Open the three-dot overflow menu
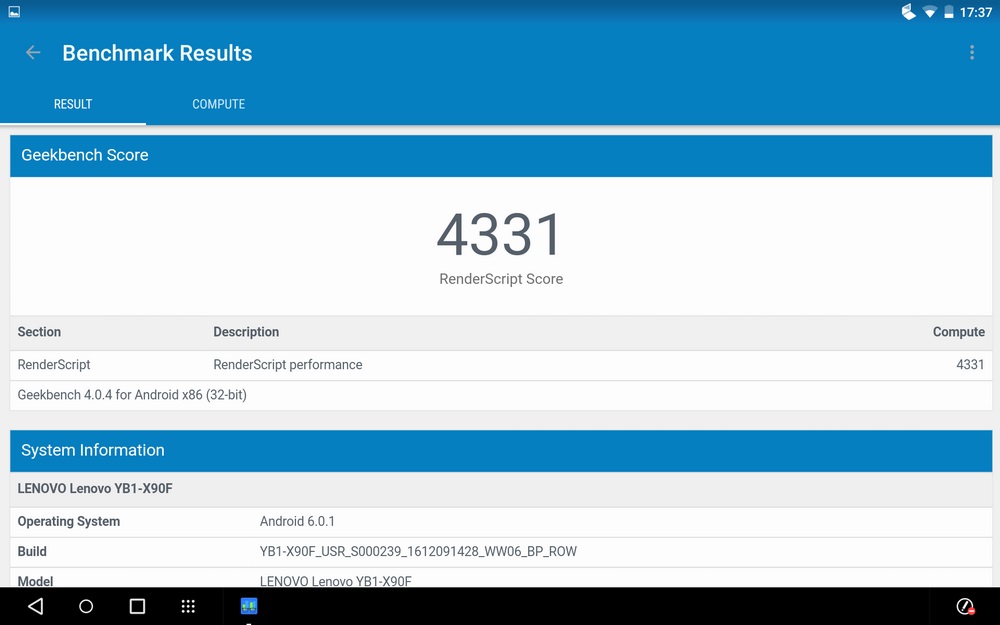The width and height of the screenshot is (1000, 625). 972,53
